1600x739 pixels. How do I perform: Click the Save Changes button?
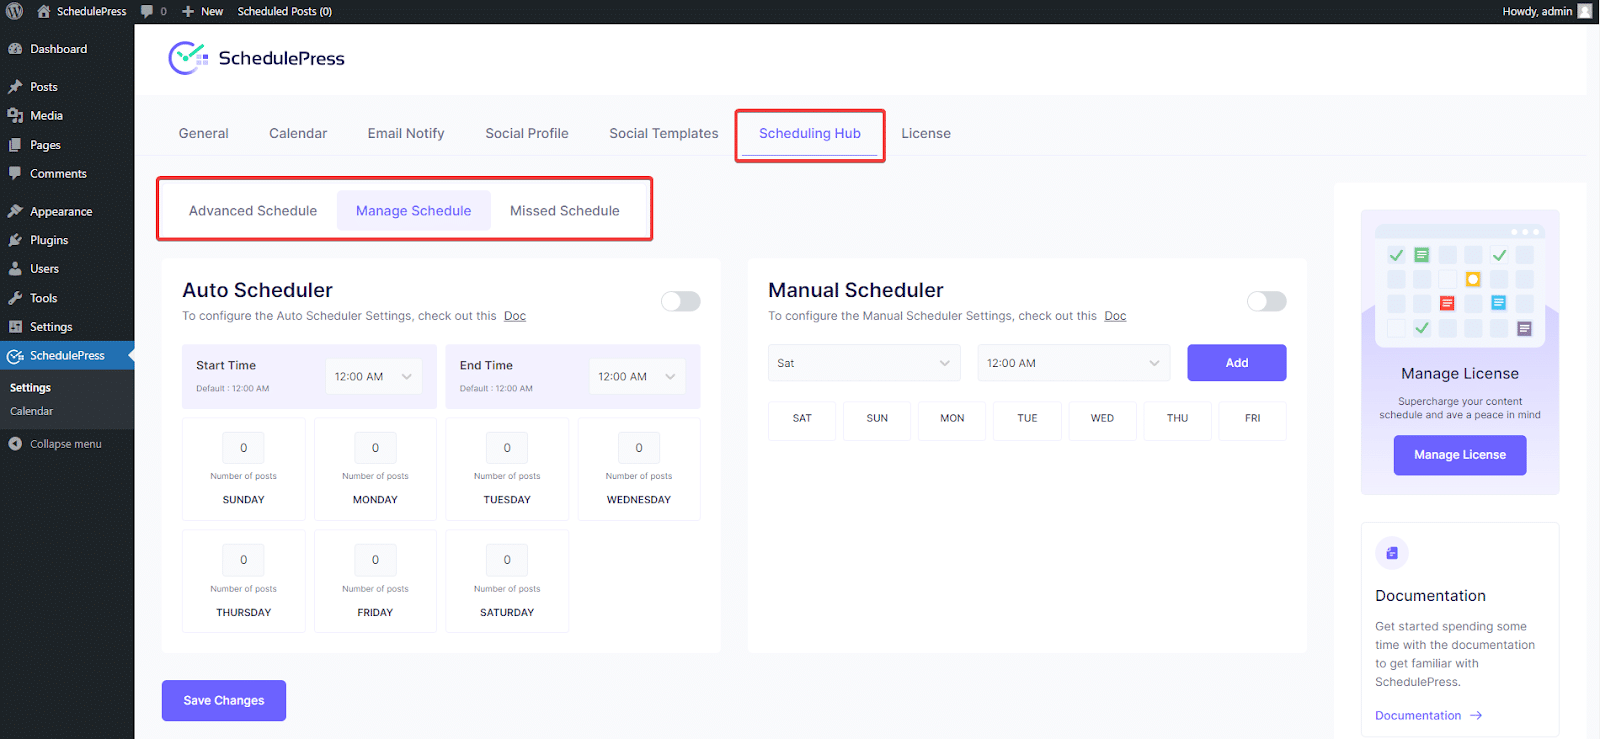(224, 701)
